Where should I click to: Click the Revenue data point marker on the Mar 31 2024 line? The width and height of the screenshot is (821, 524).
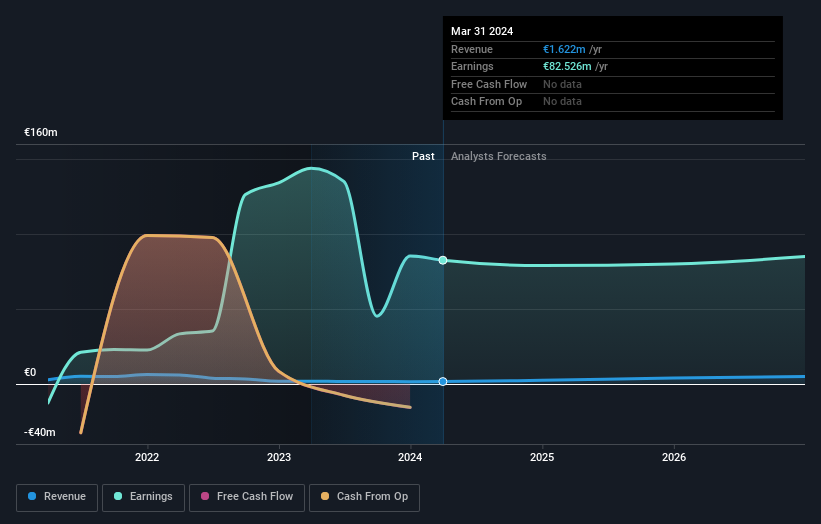point(443,382)
